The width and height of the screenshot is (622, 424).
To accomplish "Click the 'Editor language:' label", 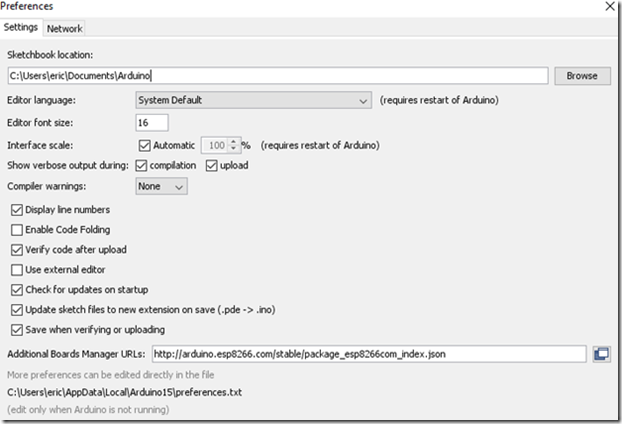I will click(x=41, y=100).
